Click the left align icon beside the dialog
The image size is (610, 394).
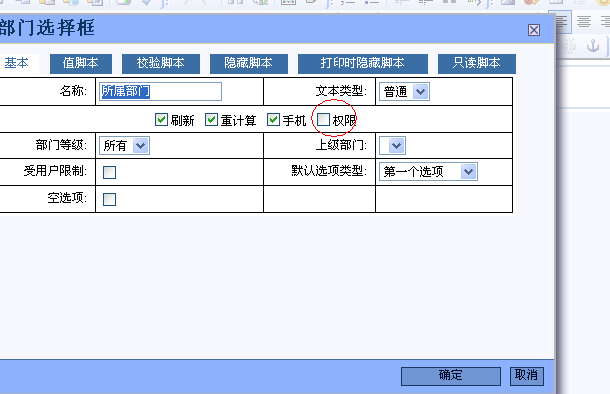pyautogui.click(x=562, y=21)
